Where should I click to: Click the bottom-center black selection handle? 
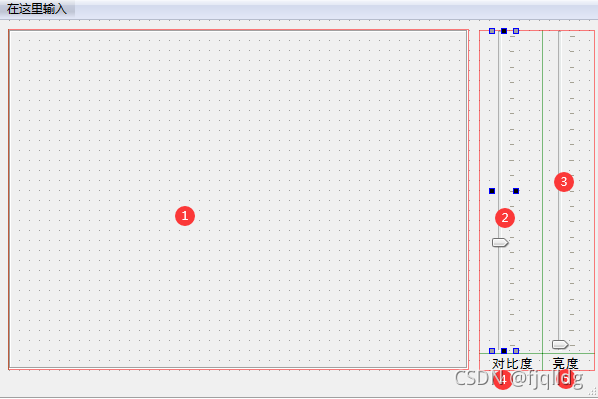coord(504,351)
